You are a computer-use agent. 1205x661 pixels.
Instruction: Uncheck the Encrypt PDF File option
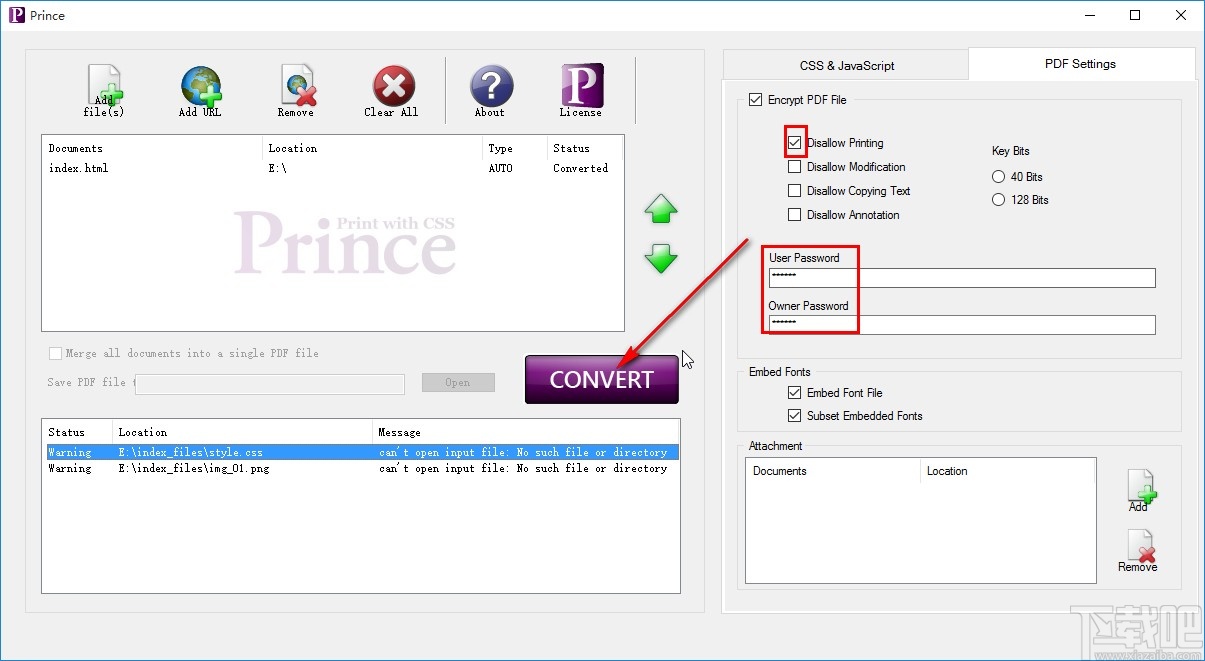click(757, 100)
